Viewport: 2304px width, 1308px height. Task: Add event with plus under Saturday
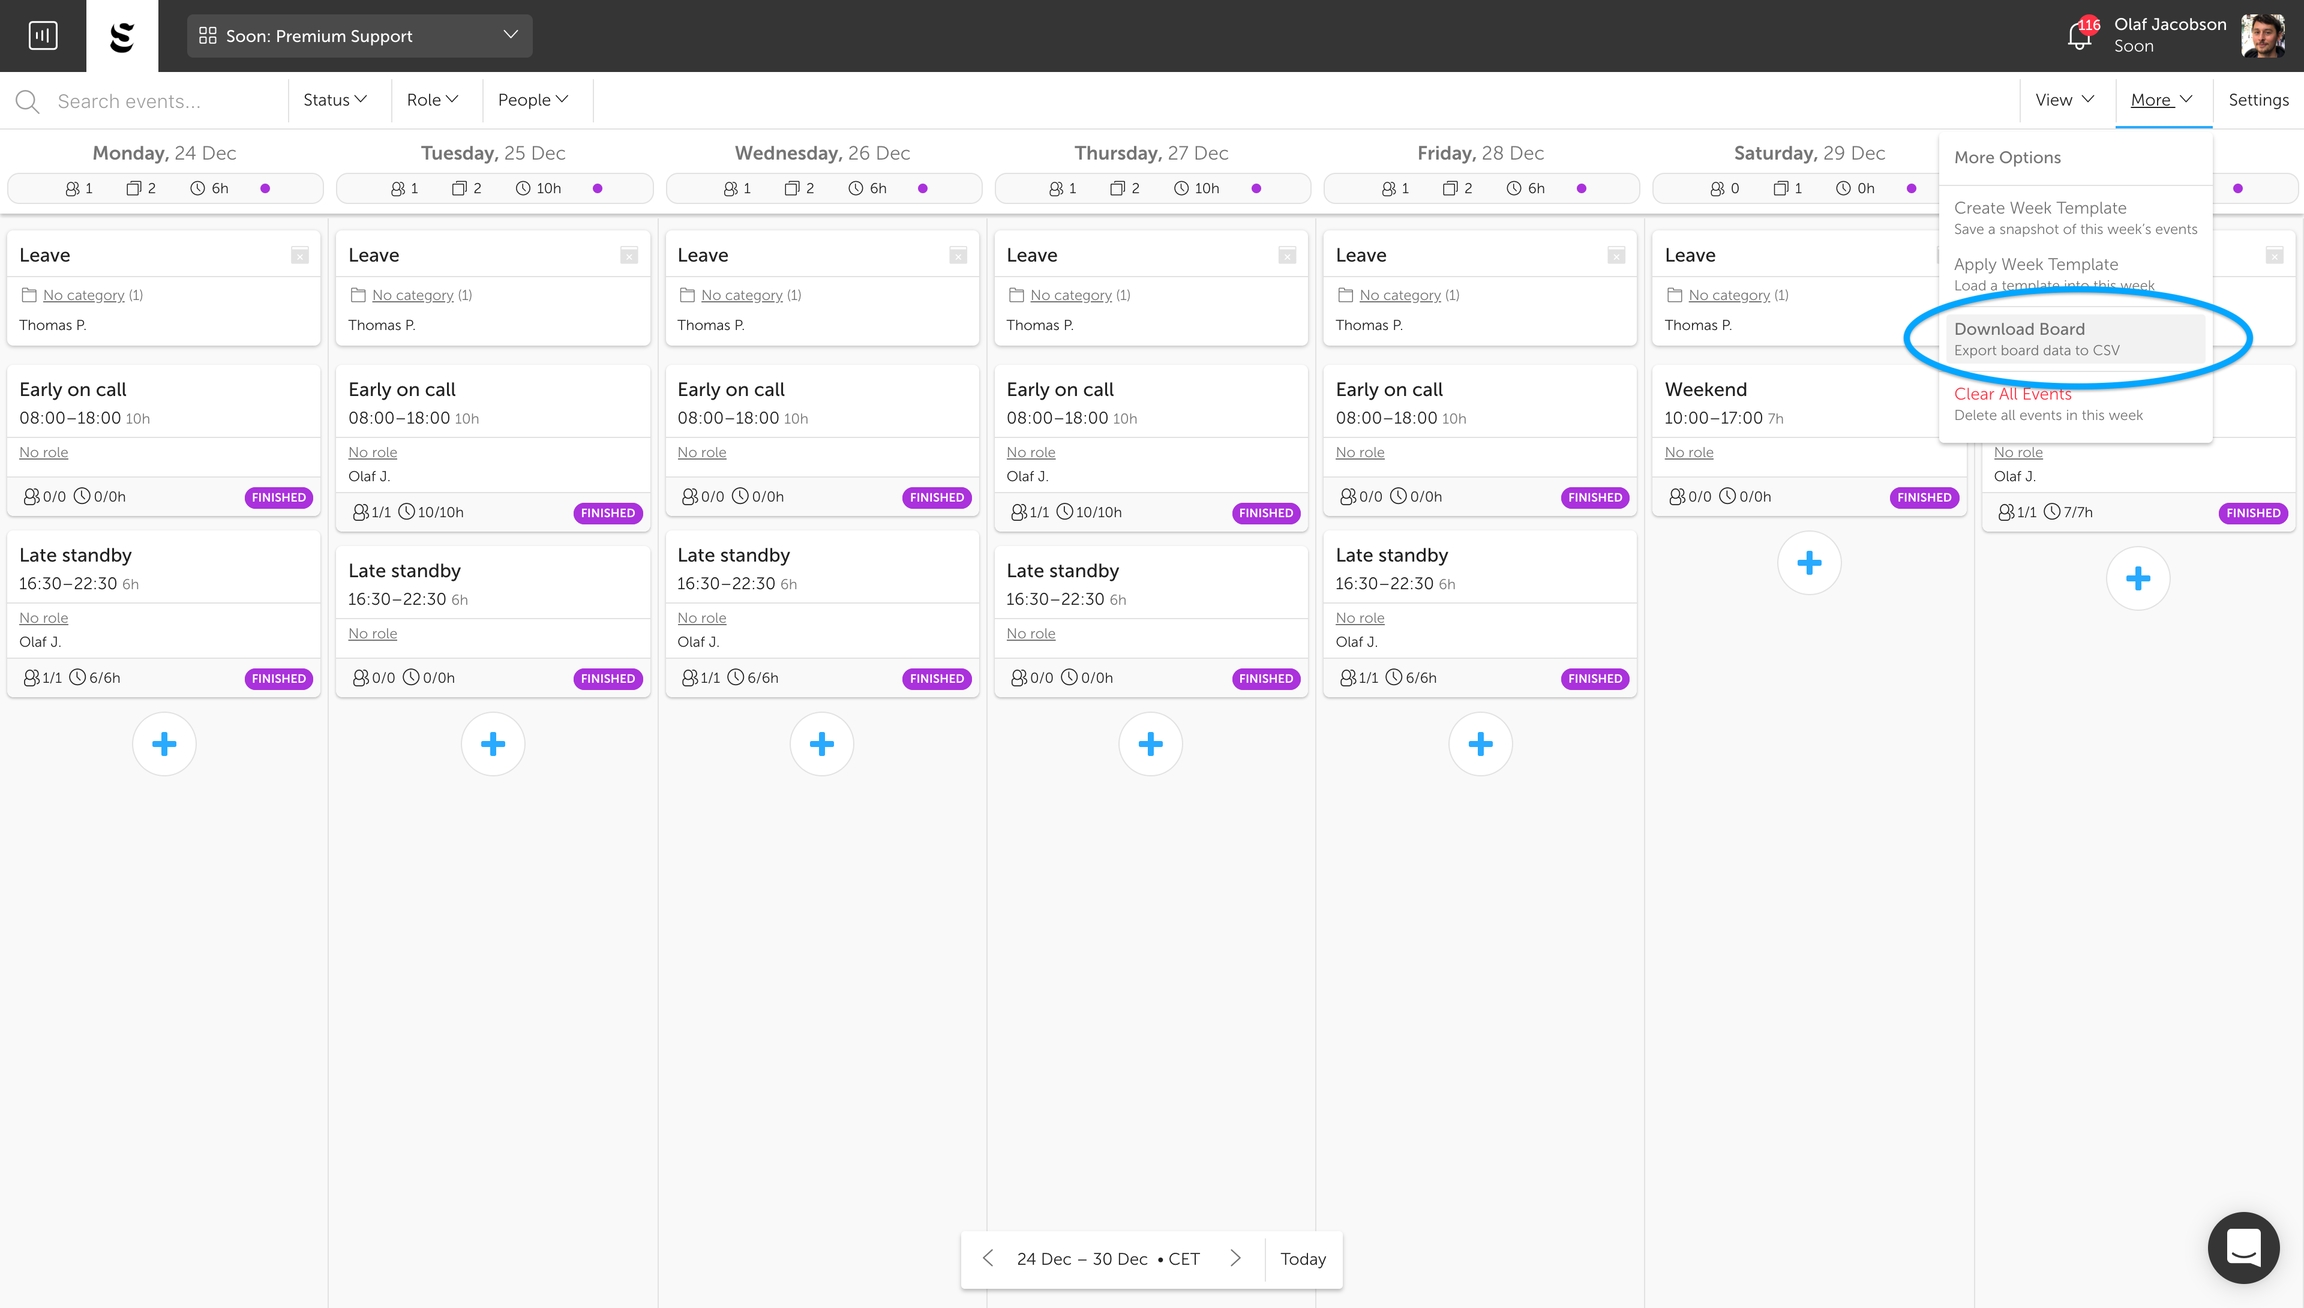coord(1808,563)
